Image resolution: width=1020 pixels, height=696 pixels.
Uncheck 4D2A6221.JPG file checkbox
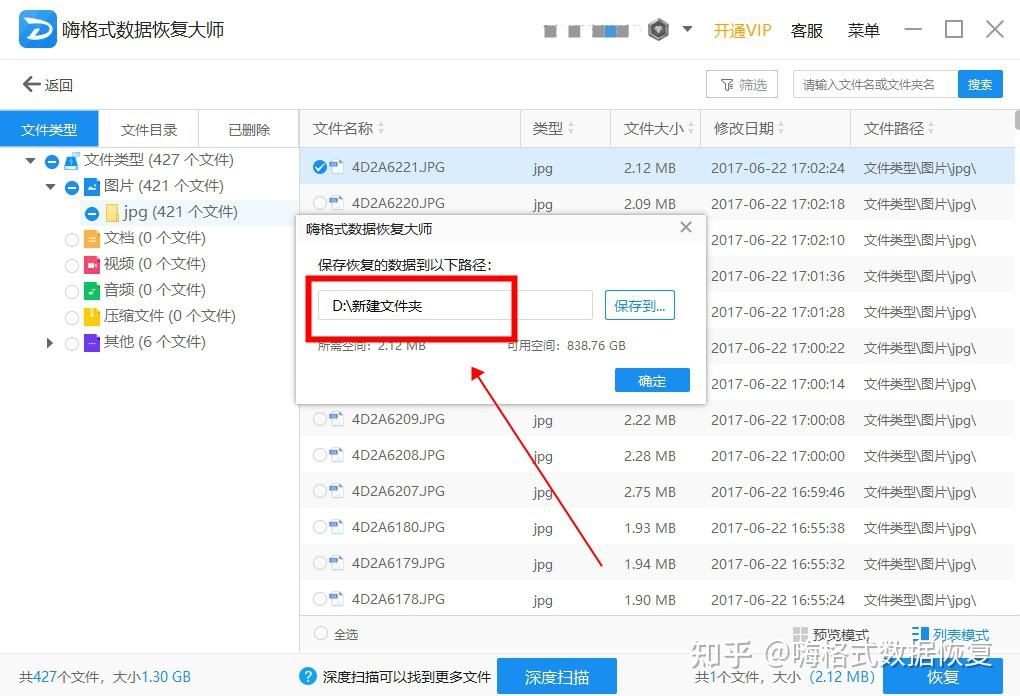tap(319, 167)
